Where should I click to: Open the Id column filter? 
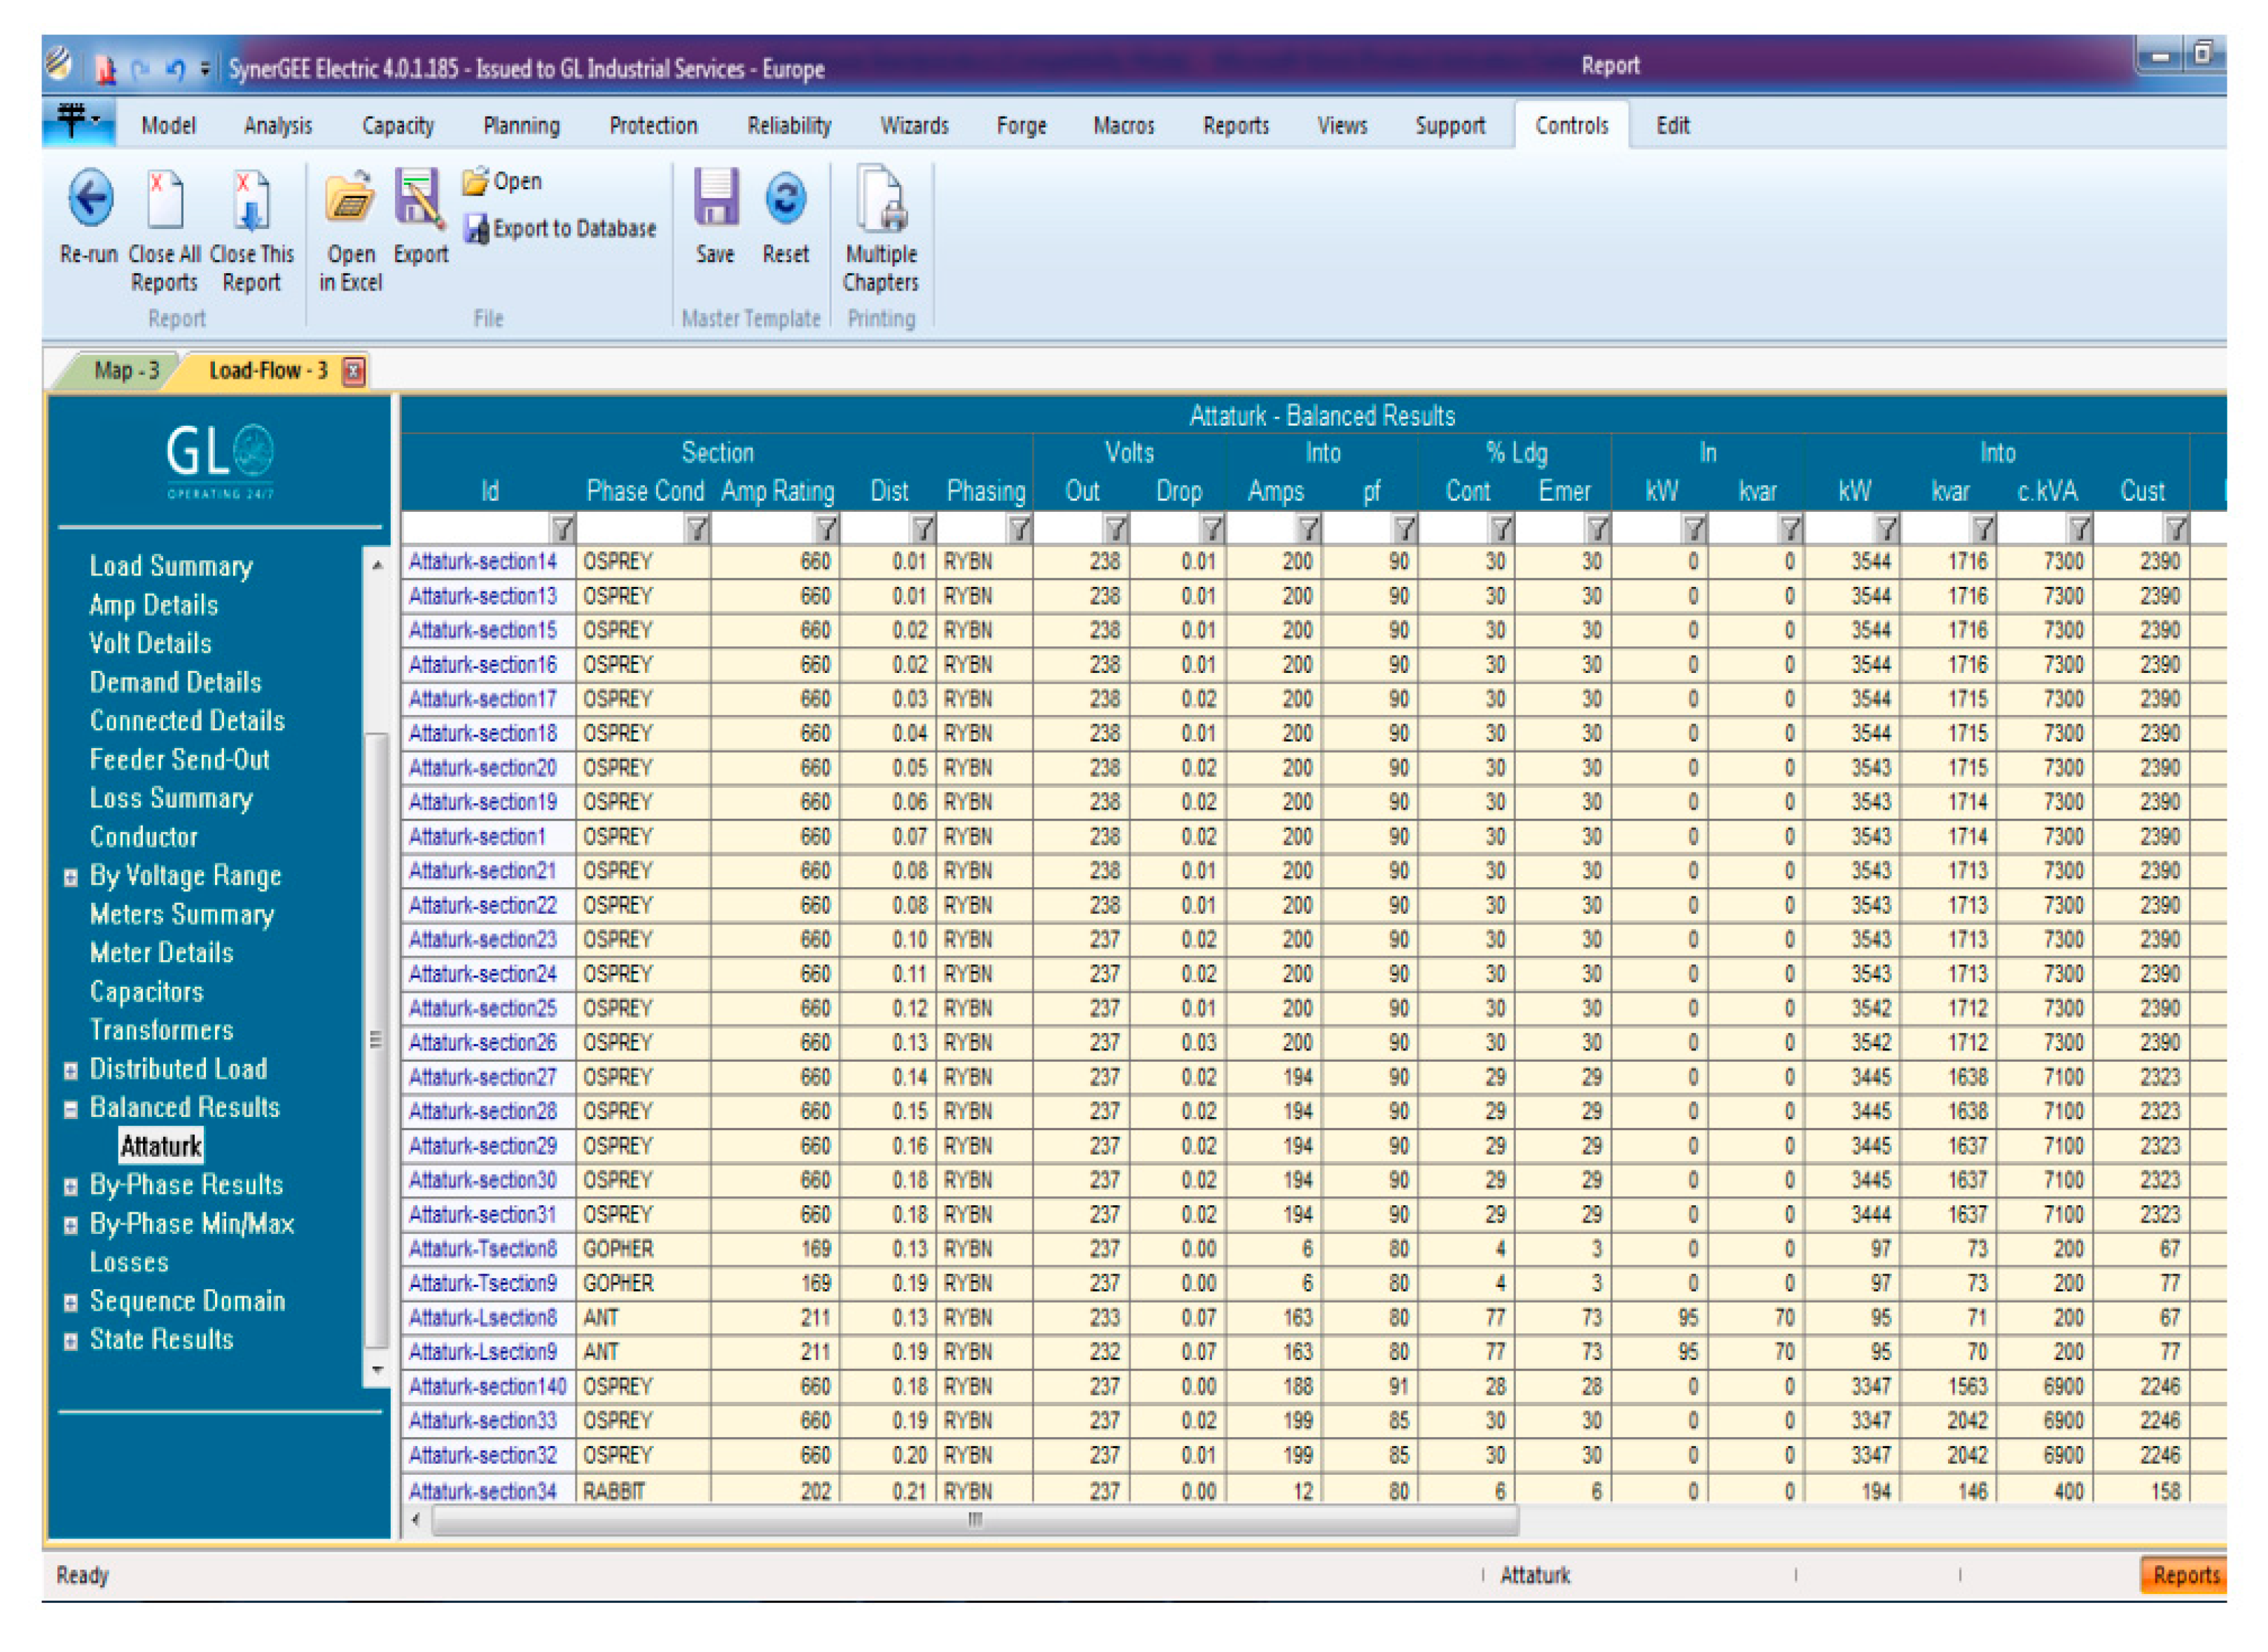pyautogui.click(x=562, y=528)
